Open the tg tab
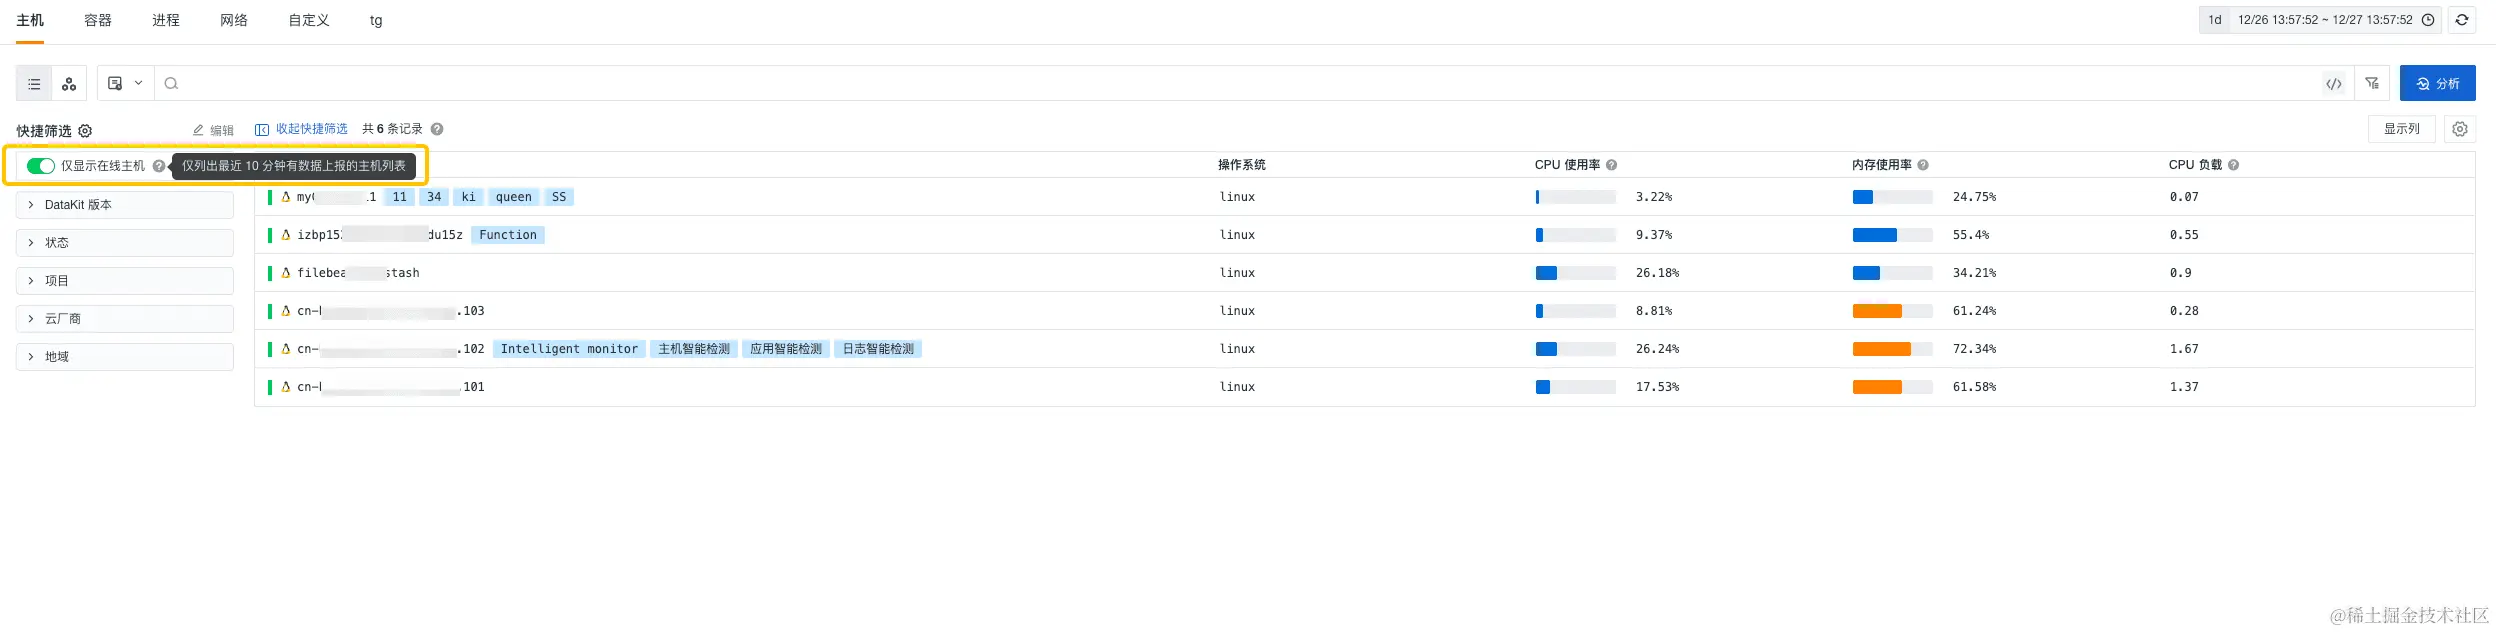This screenshot has height=632, width=2496. tap(376, 20)
